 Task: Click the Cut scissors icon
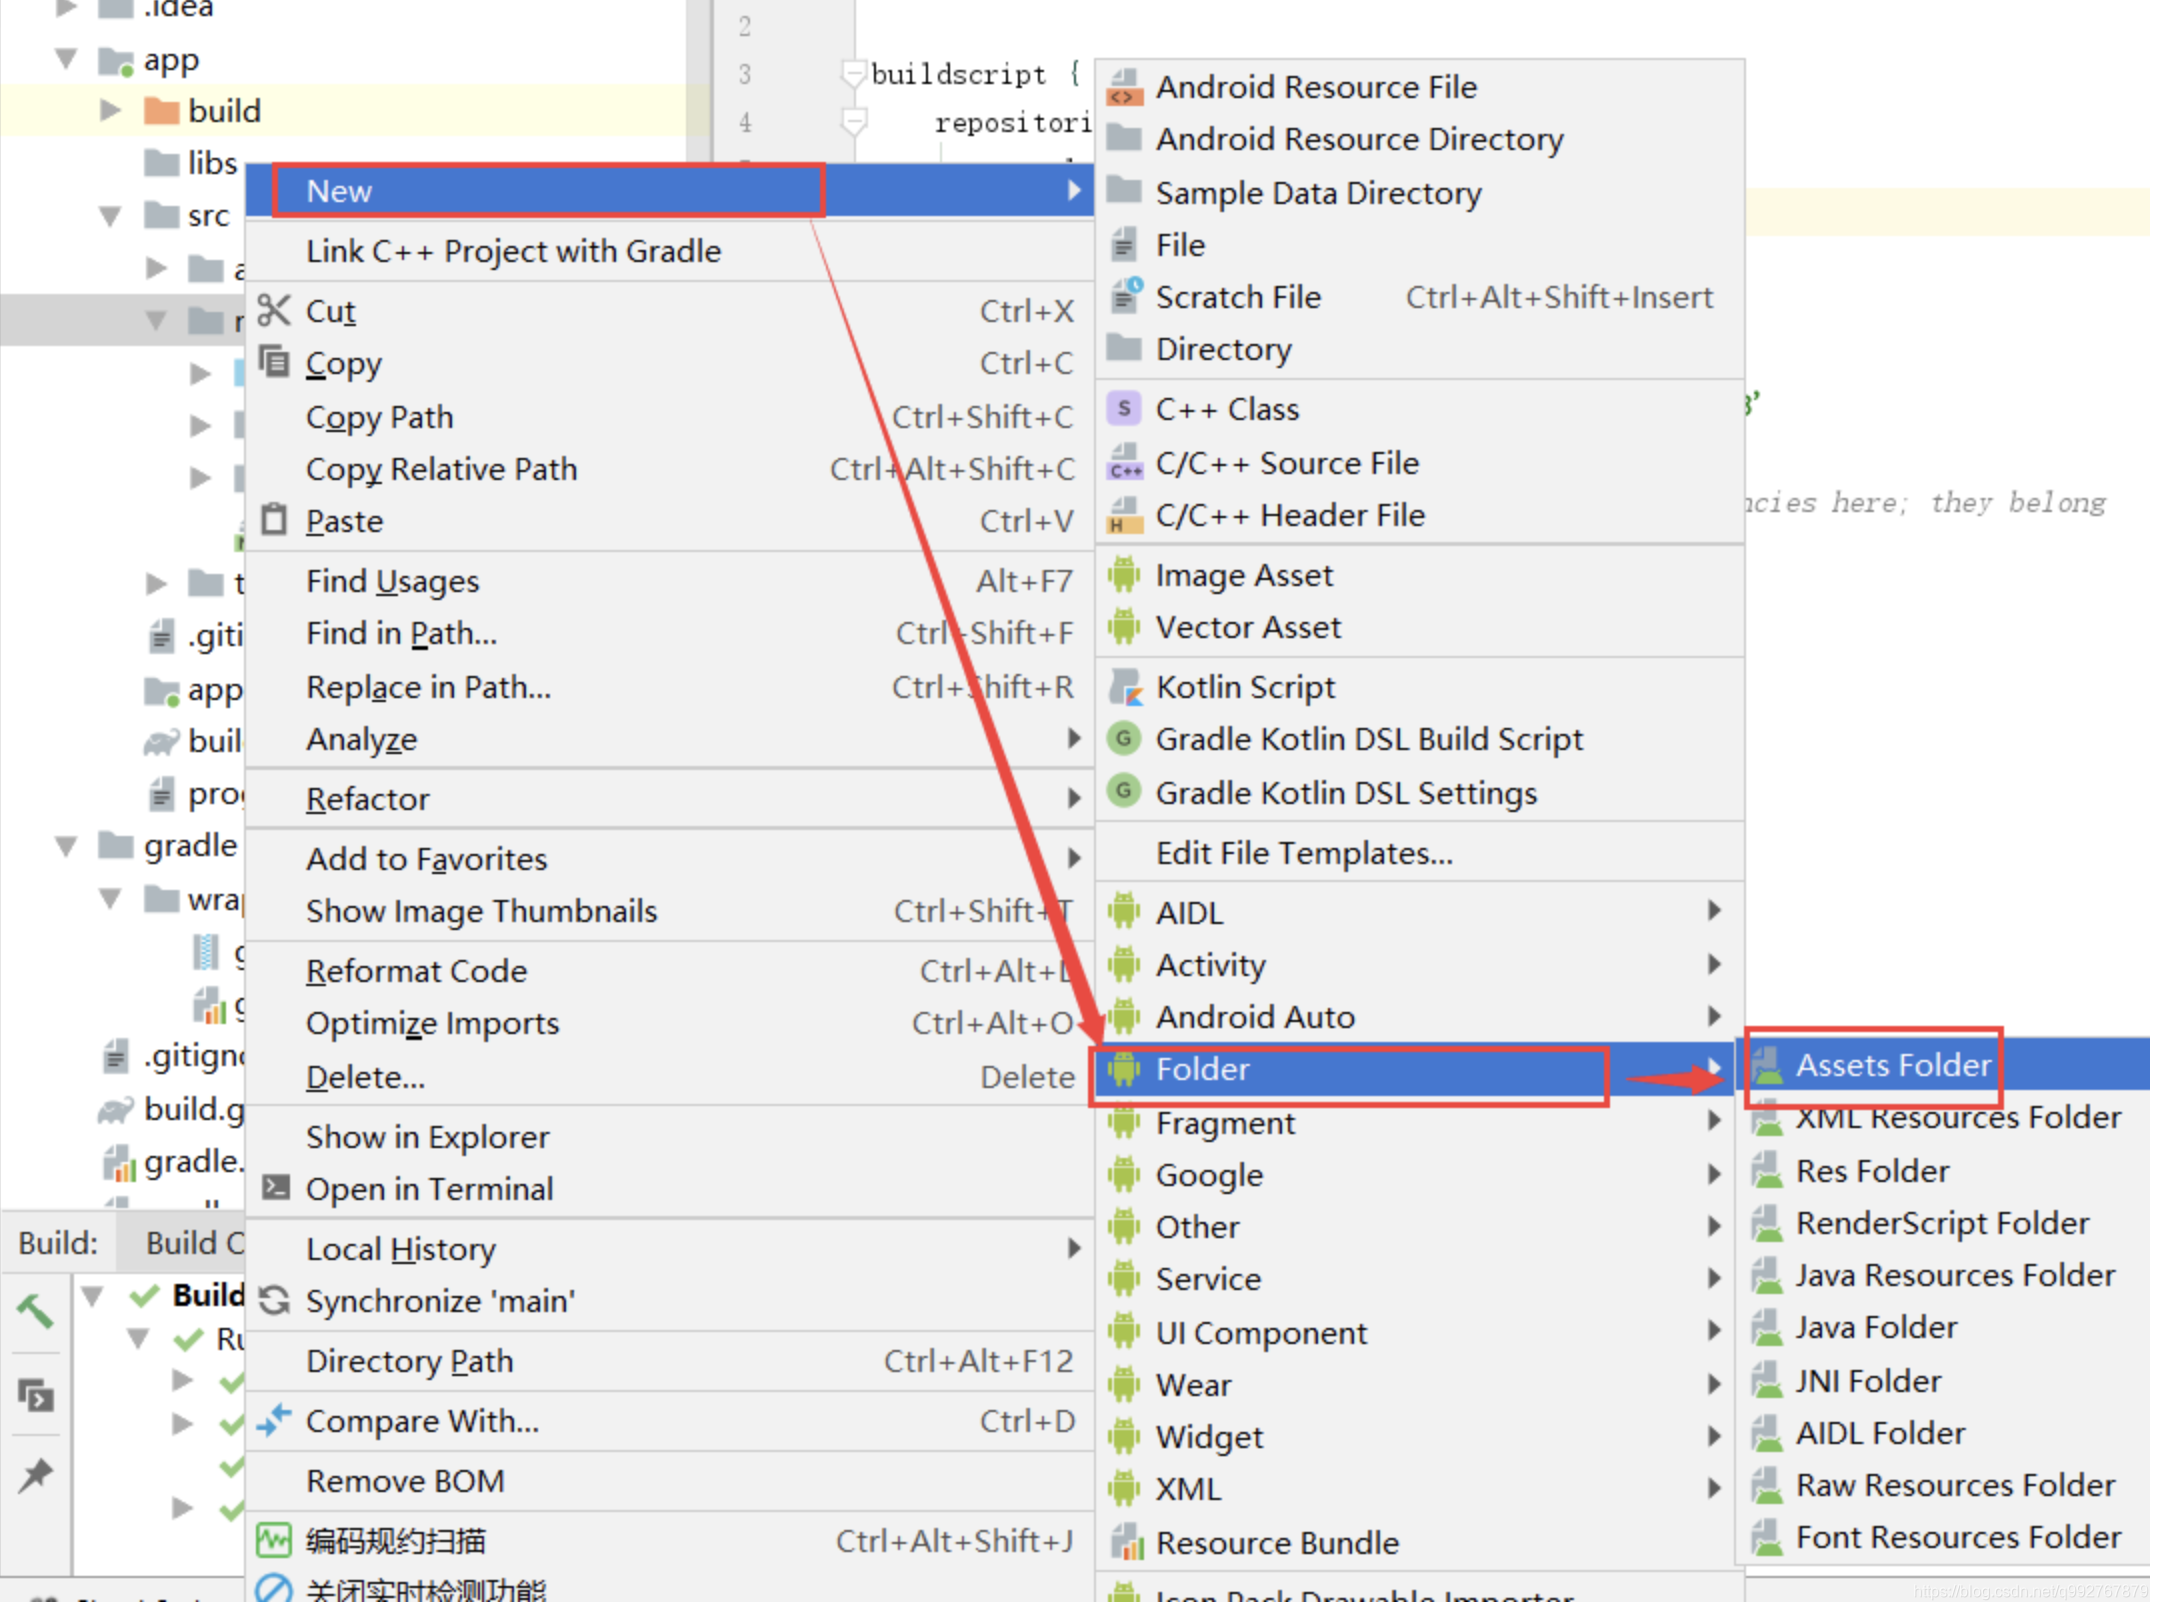[x=273, y=311]
